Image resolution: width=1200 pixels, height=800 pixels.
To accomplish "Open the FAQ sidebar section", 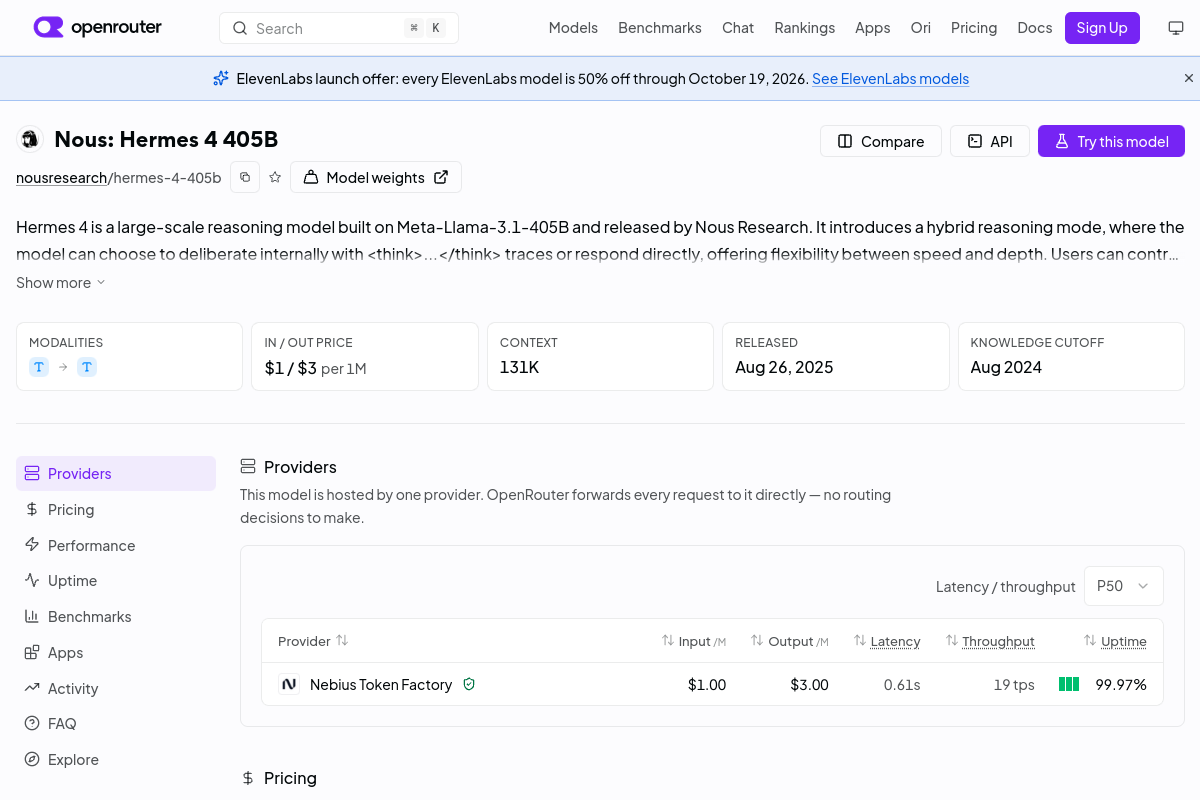I will coord(116,724).
